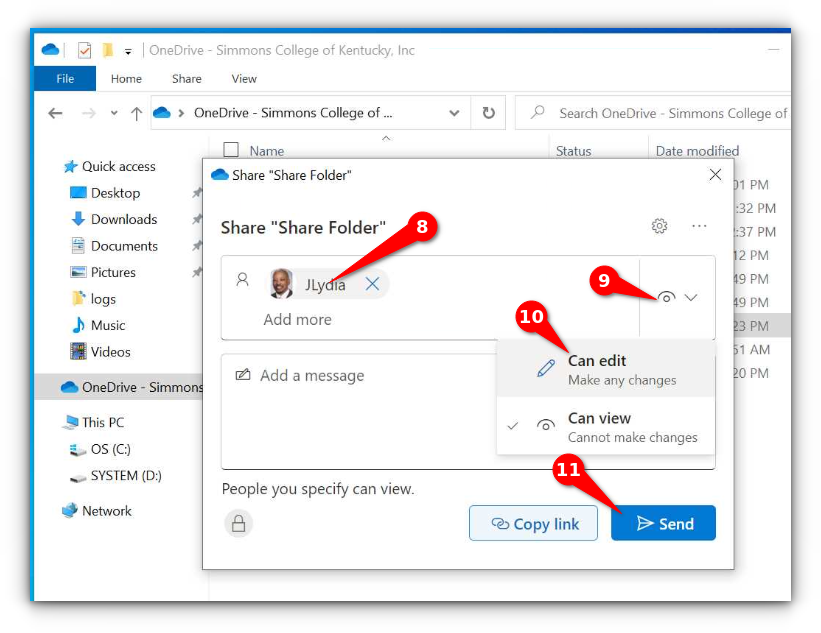Open Music in the navigation pane

click(98, 325)
